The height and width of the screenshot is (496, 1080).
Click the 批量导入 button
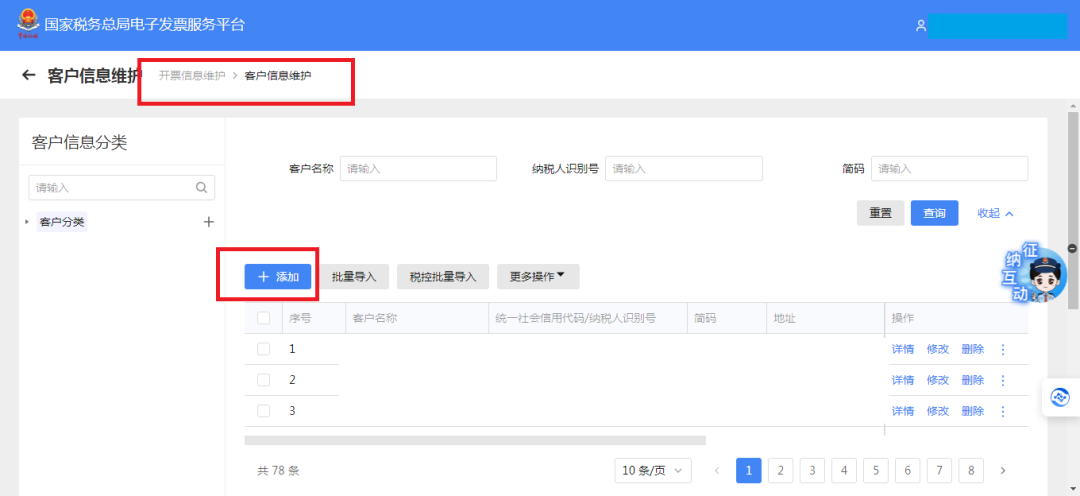354,276
